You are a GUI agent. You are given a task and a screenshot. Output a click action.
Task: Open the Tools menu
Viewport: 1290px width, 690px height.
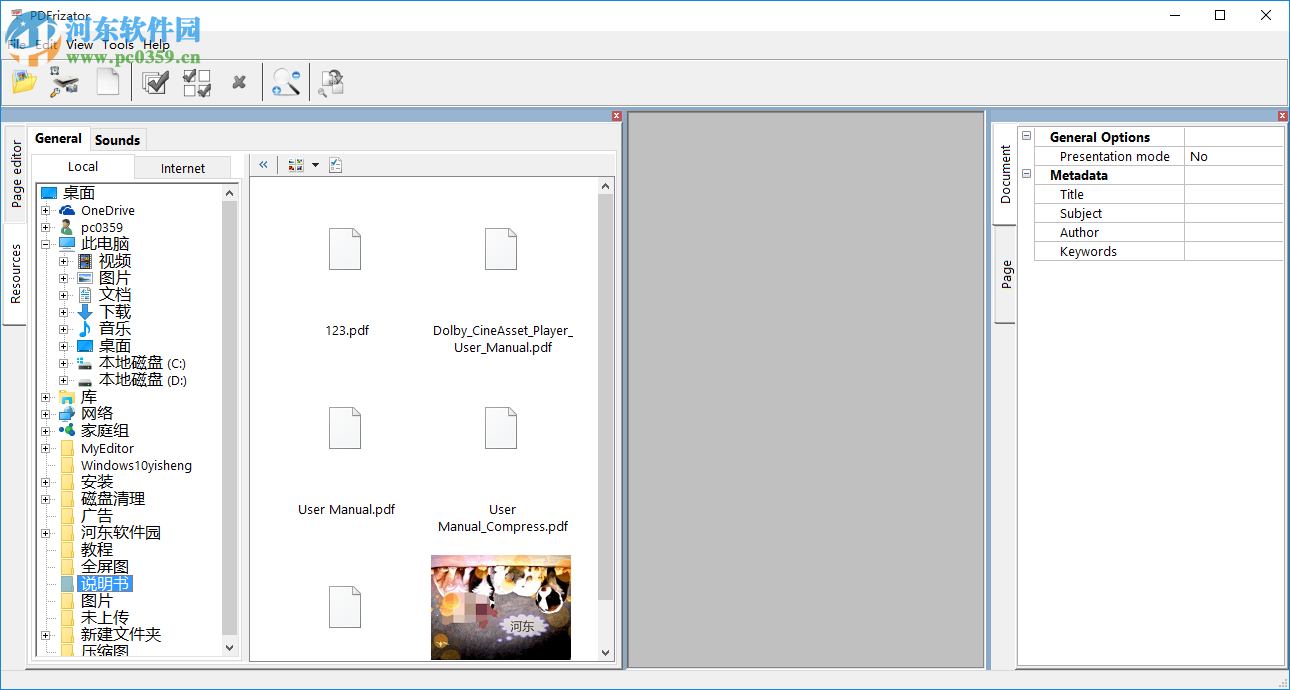tap(118, 44)
